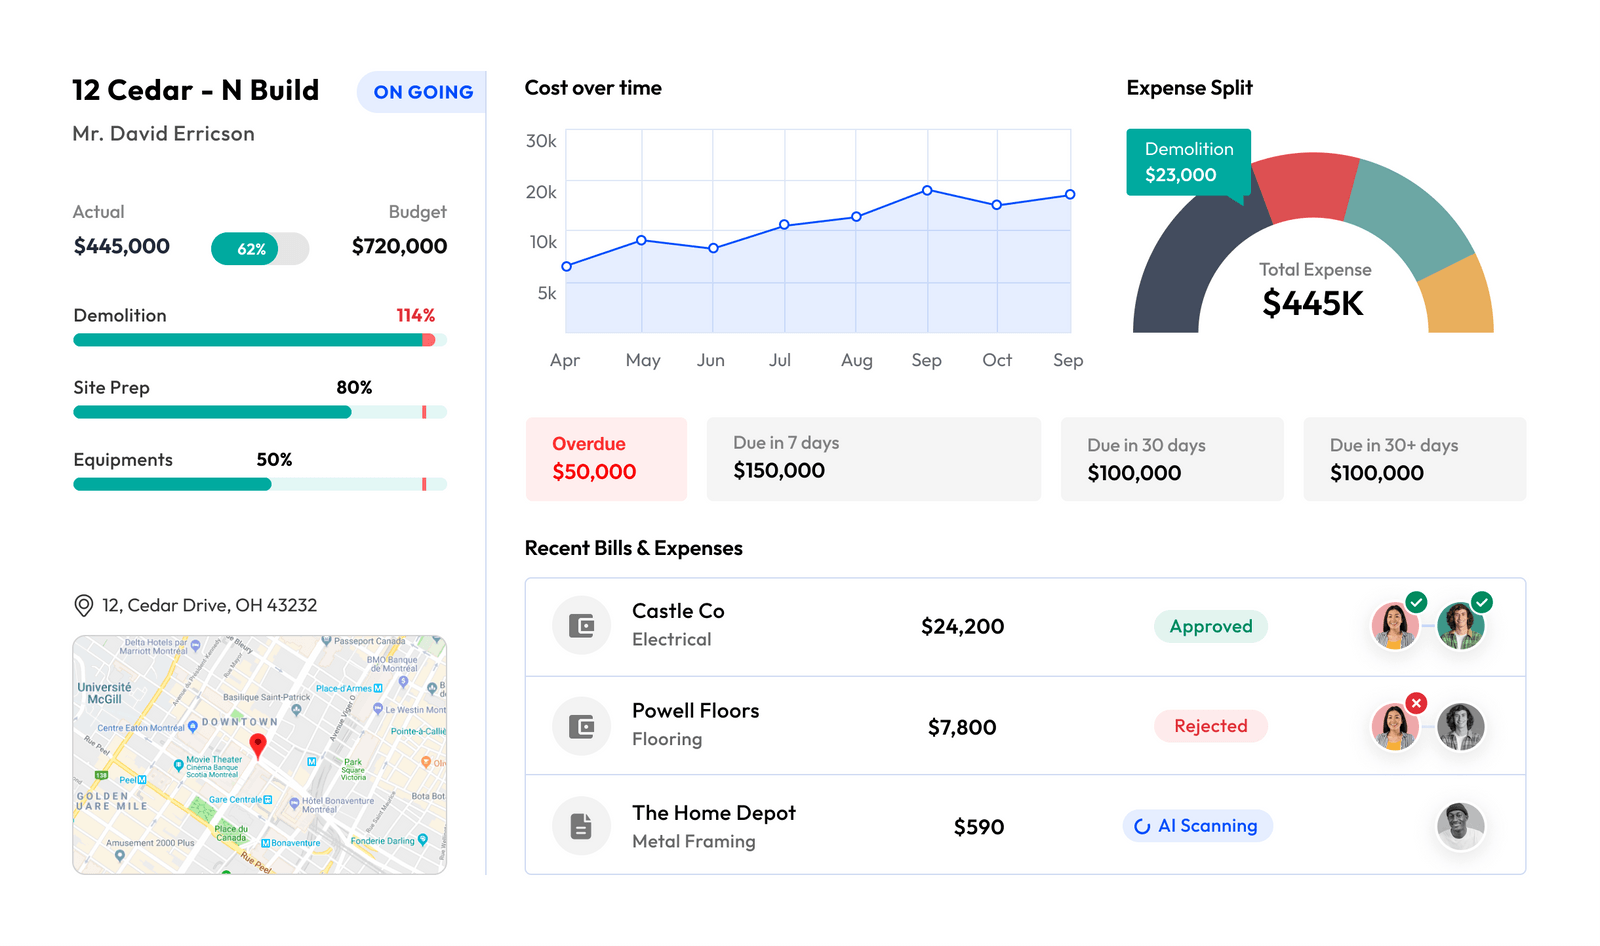Viewport: 1600px width, 946px height.
Task: Click the first avatar on Castle Co row
Action: tap(1395, 626)
